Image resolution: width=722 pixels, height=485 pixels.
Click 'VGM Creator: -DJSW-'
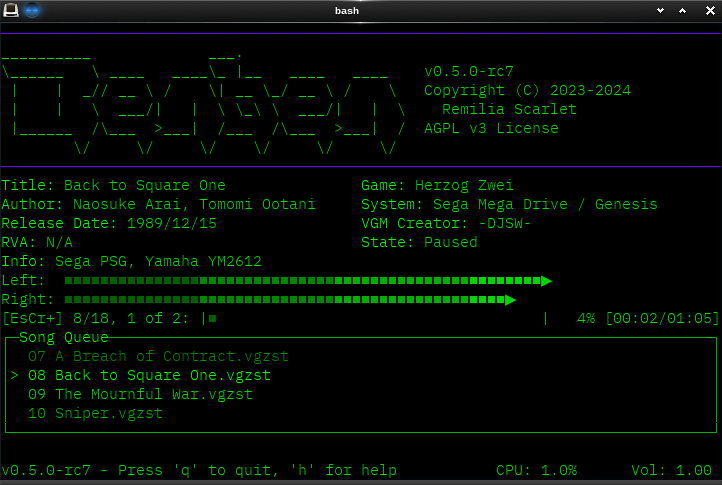click(446, 223)
